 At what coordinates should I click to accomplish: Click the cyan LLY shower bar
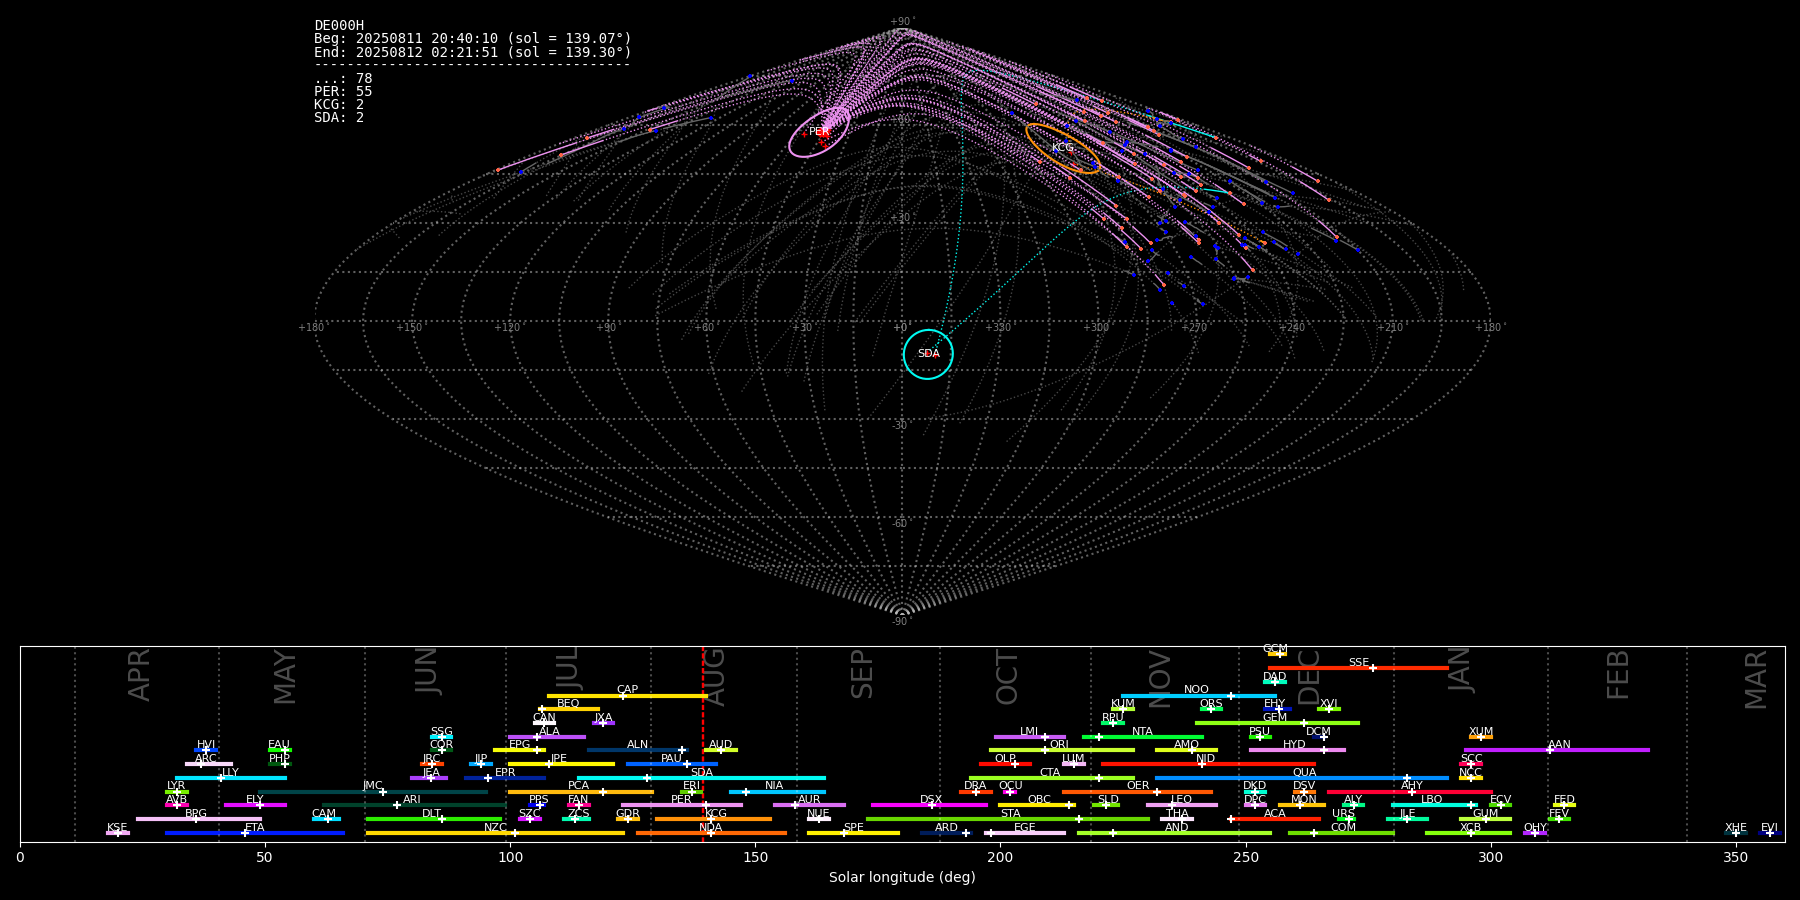tap(231, 778)
